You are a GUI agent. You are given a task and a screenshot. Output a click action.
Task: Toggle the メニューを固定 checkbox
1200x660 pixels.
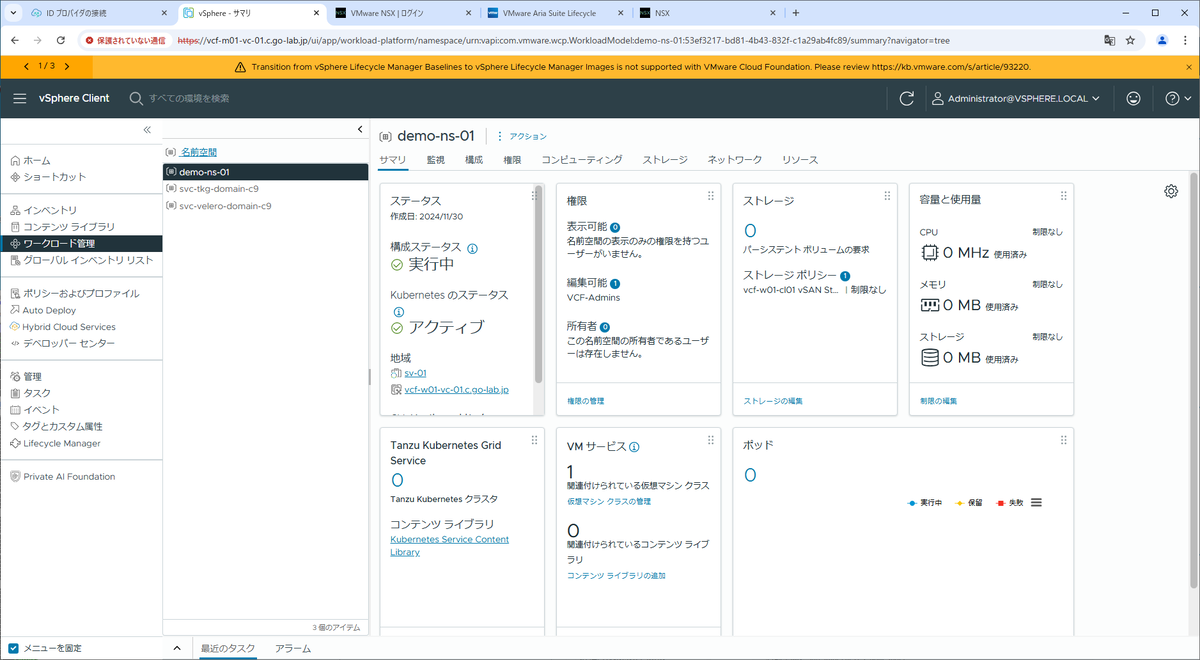pyautogui.click(x=13, y=648)
